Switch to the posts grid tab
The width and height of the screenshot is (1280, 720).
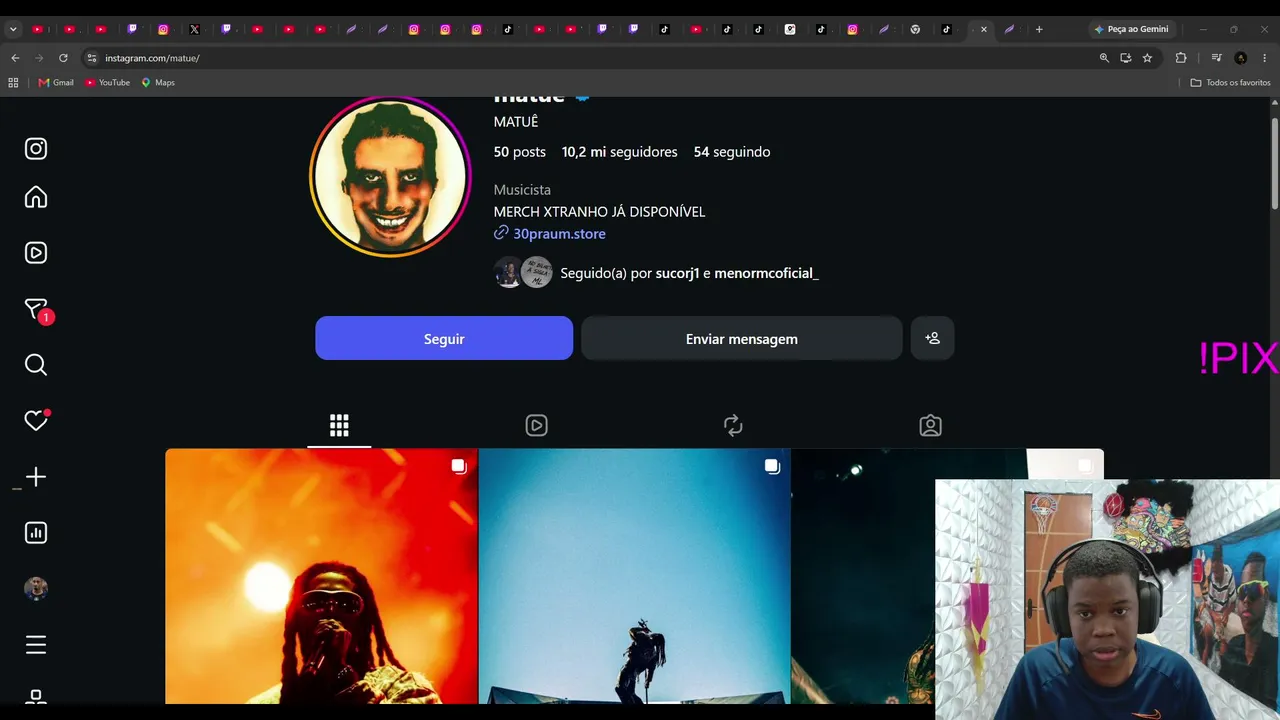pos(339,426)
